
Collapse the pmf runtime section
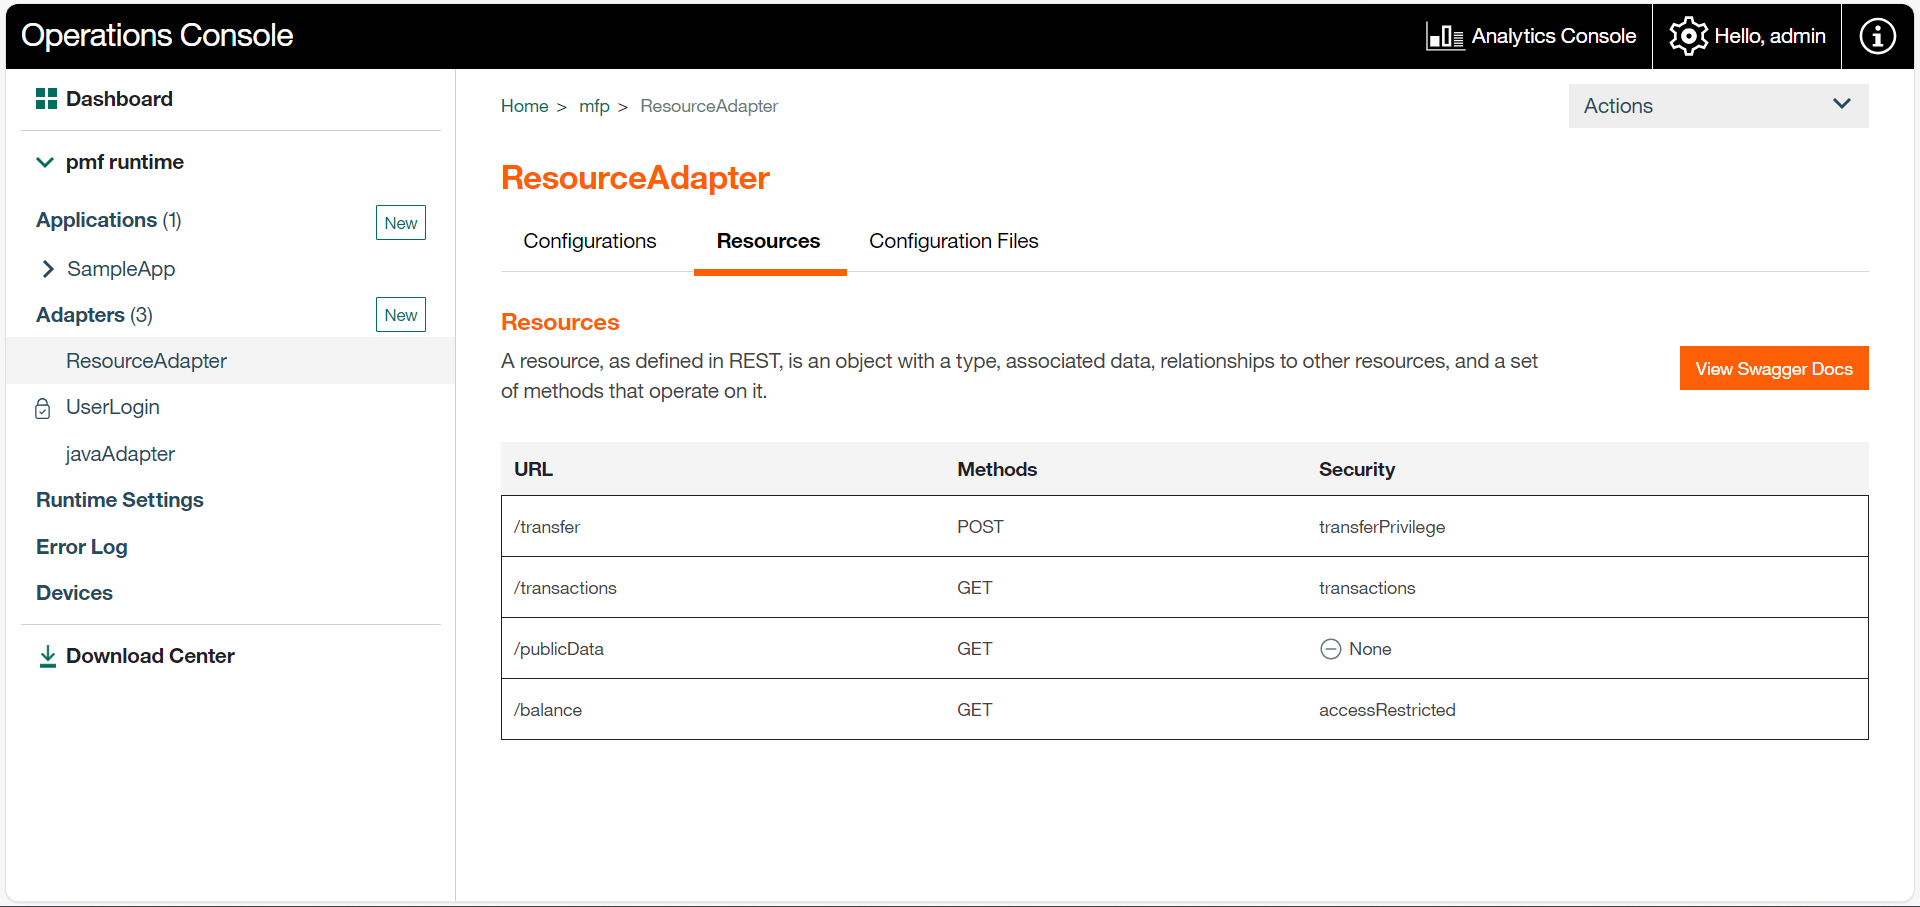(x=45, y=162)
